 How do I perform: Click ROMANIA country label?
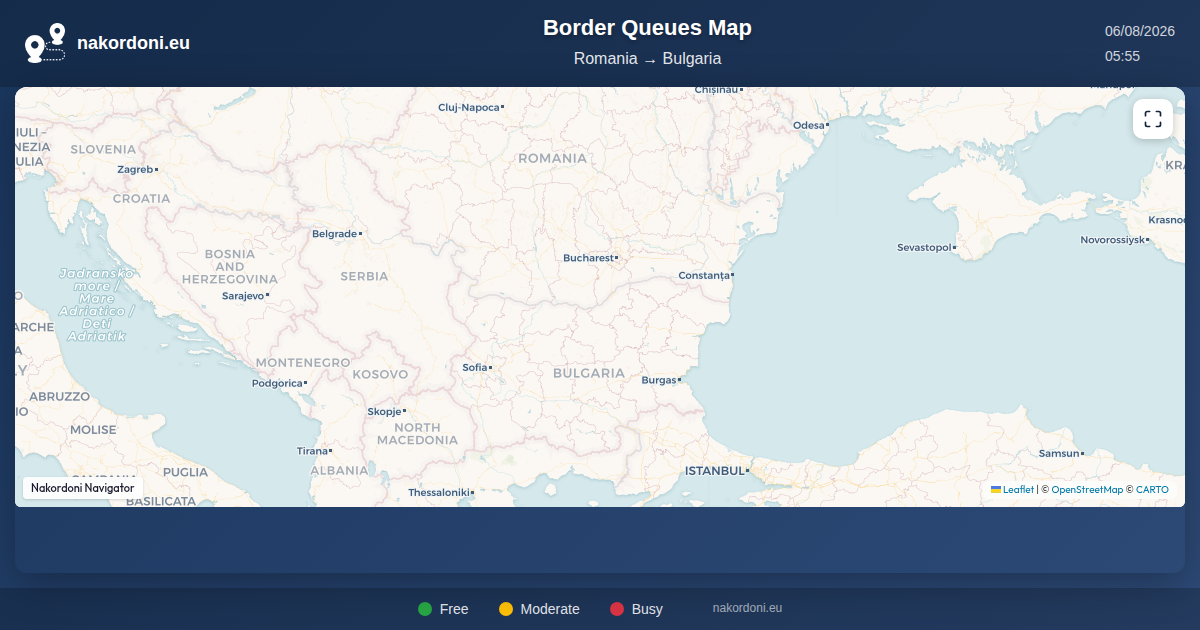click(x=552, y=159)
